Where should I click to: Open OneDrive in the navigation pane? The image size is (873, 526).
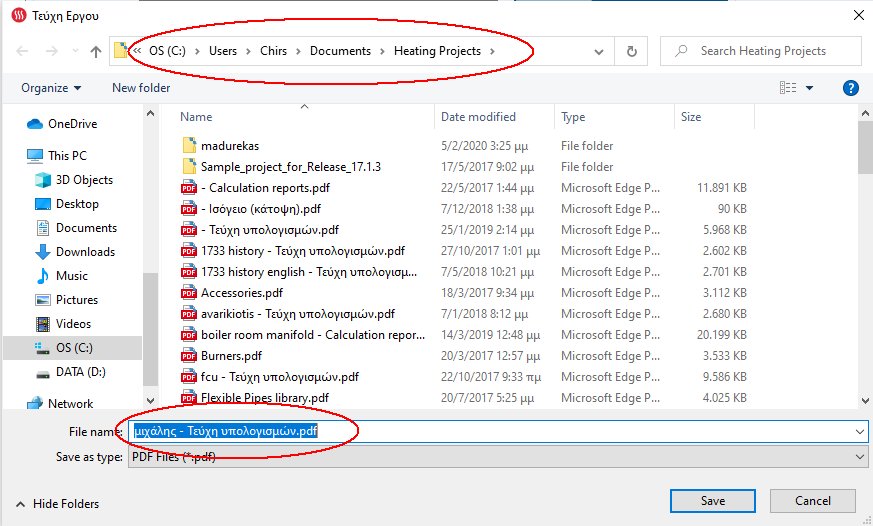(x=72, y=124)
